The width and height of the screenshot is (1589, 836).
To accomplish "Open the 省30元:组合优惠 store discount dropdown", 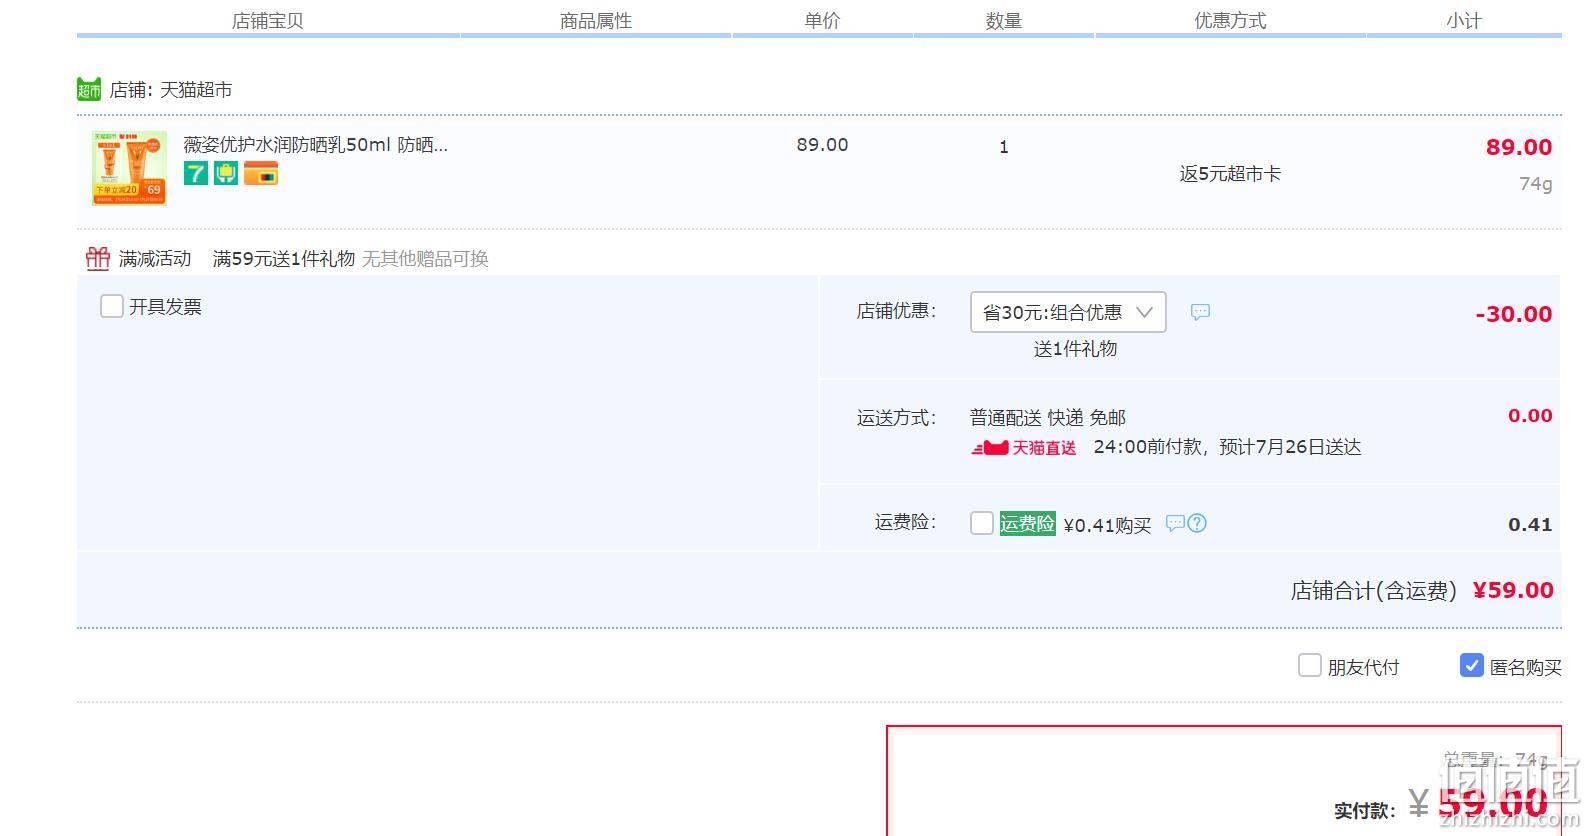I will [x=1068, y=312].
